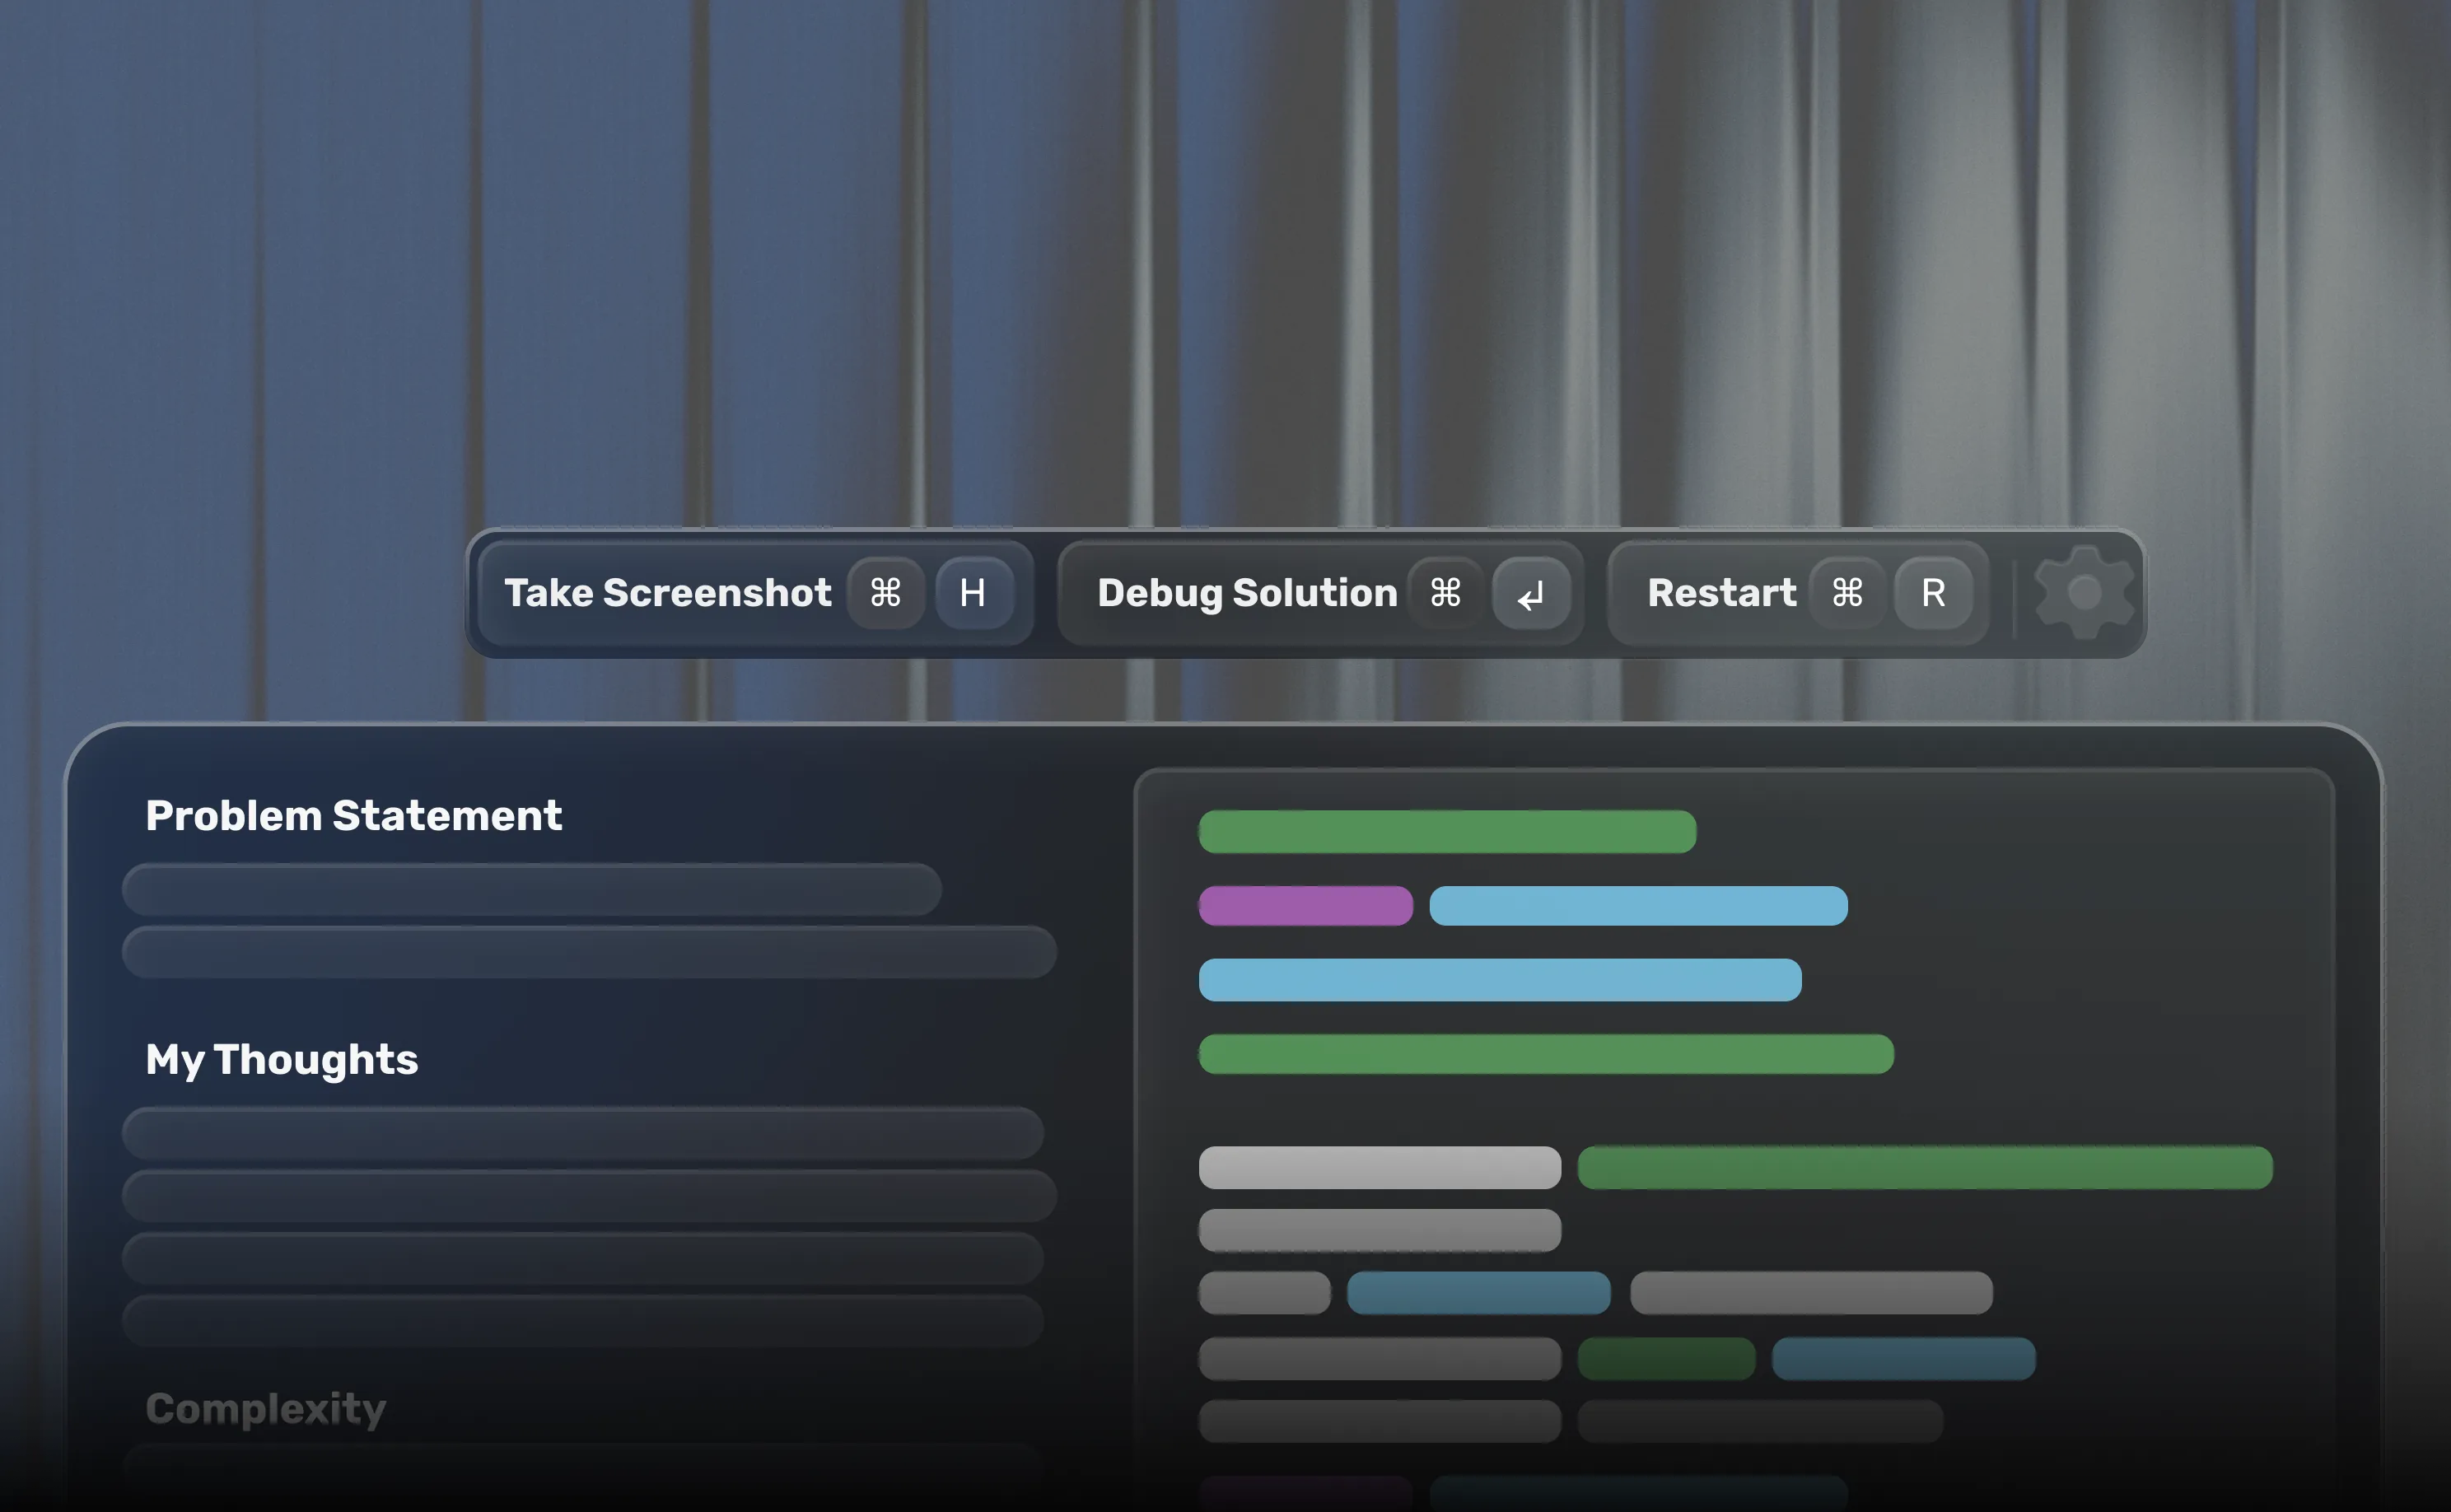Image resolution: width=2451 pixels, height=1512 pixels.
Task: Click the Debug Solution button
Action: [x=1320, y=593]
